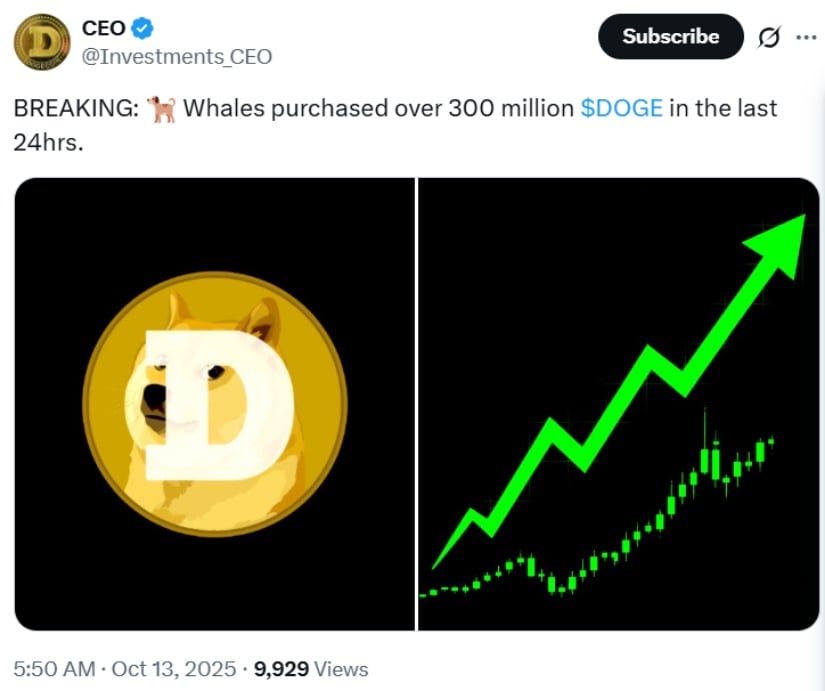Image resolution: width=825 pixels, height=691 pixels.
Task: Follow the $DOGE cashtag link
Action: [x=621, y=109]
